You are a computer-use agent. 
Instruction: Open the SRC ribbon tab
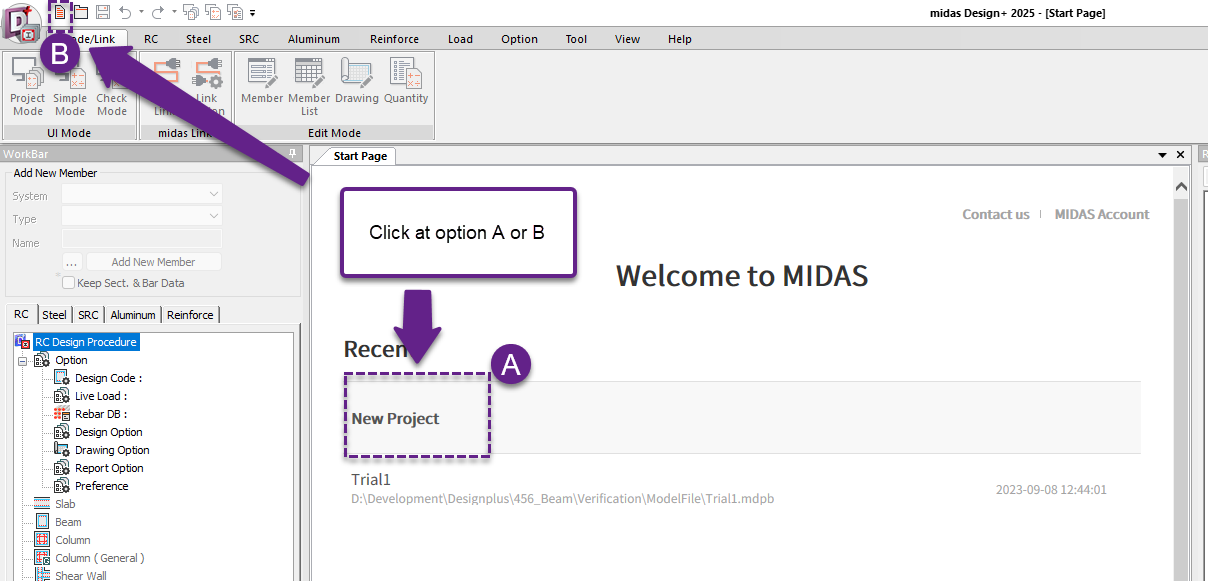click(249, 39)
